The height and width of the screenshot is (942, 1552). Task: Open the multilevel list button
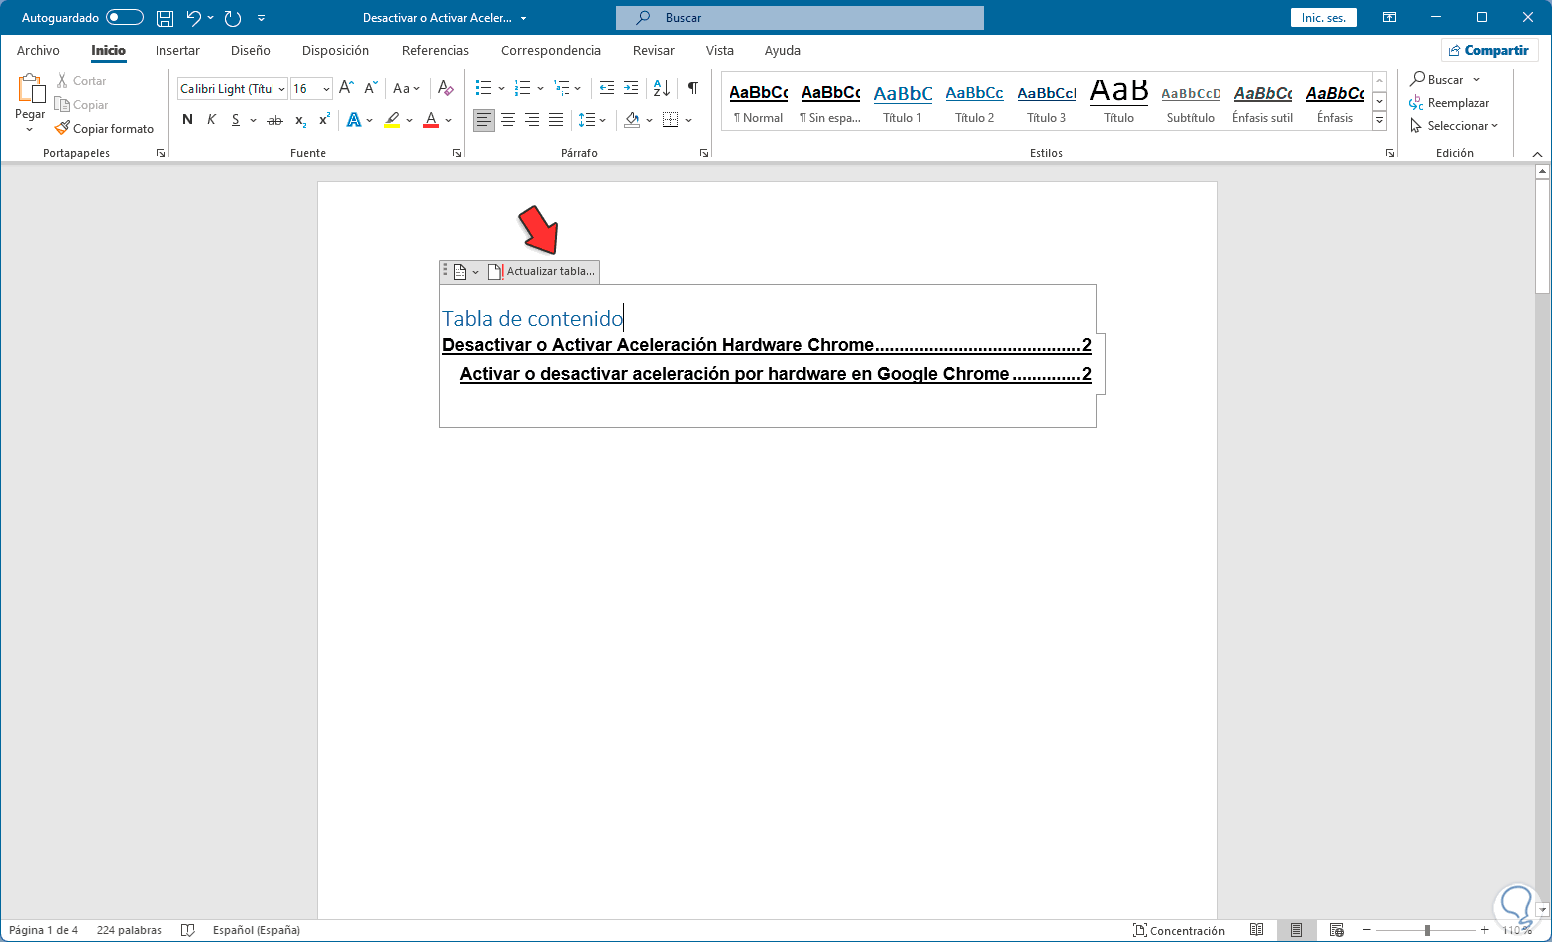tap(562, 88)
